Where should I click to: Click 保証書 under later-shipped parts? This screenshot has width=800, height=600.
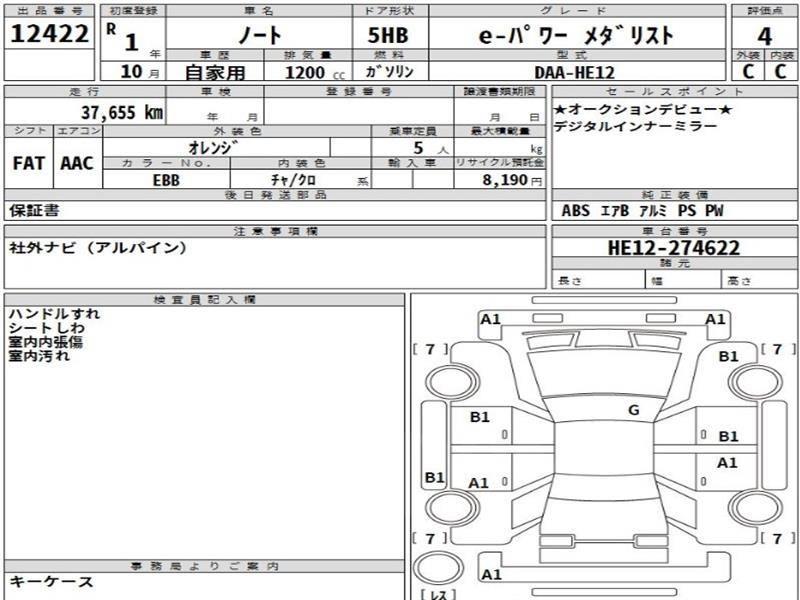coord(34,210)
